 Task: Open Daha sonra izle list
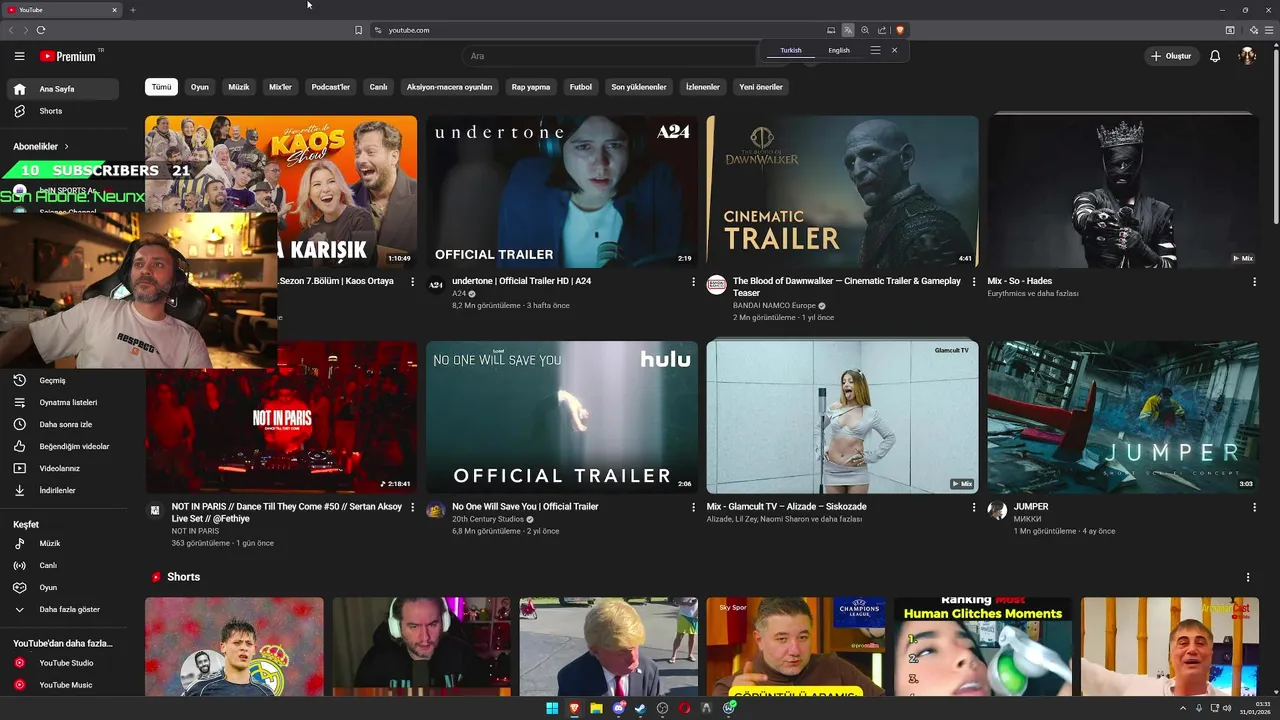[63, 424]
